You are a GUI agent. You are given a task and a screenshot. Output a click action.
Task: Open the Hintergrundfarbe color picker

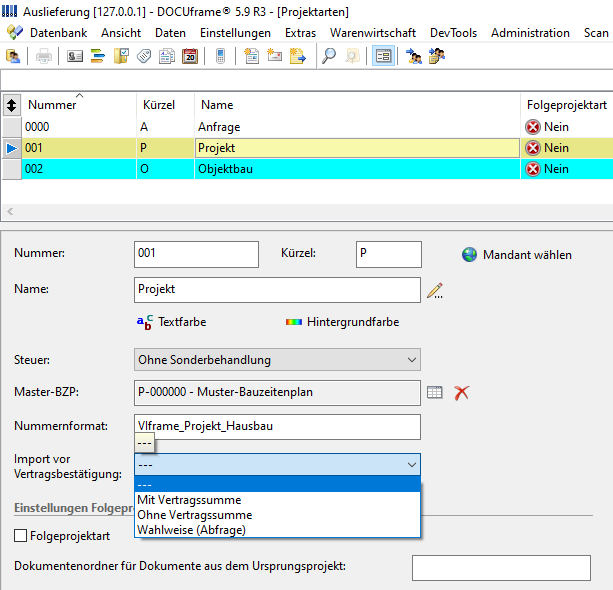[342, 322]
